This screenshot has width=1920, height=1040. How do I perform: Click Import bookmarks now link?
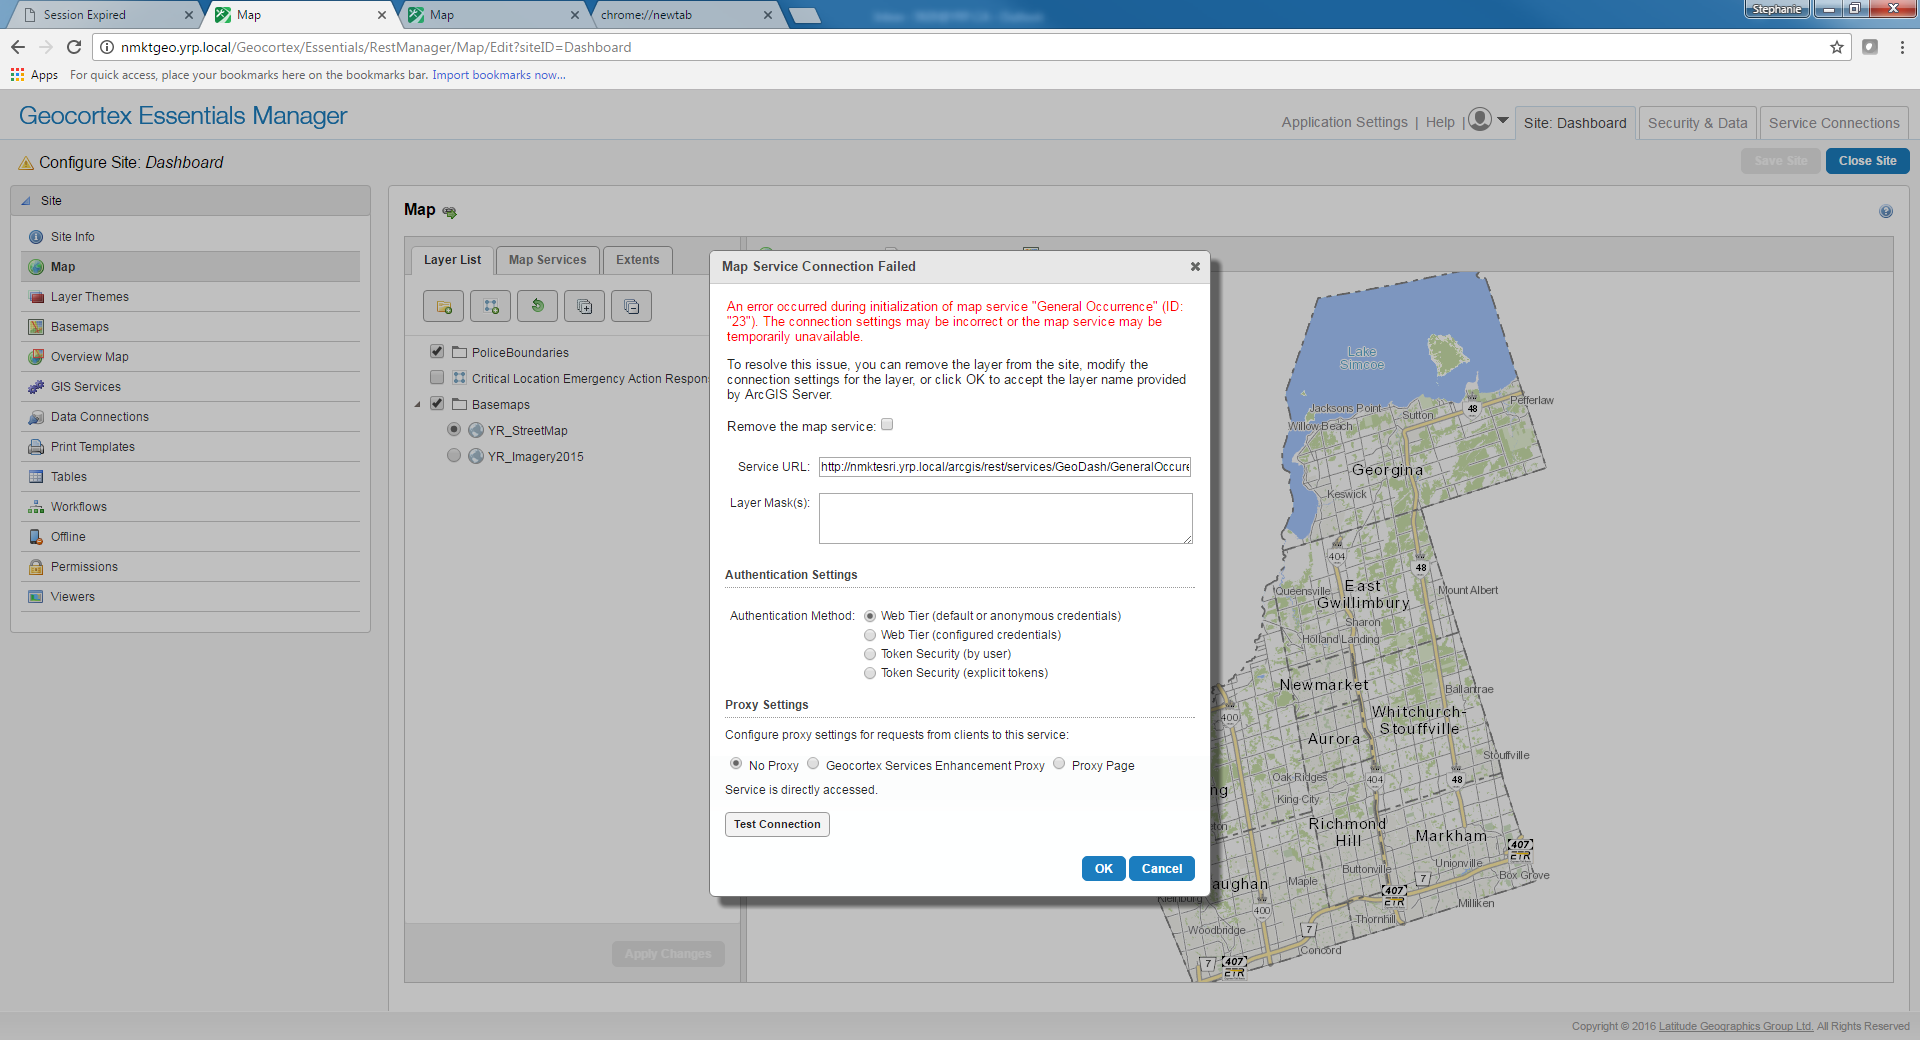[x=498, y=75]
